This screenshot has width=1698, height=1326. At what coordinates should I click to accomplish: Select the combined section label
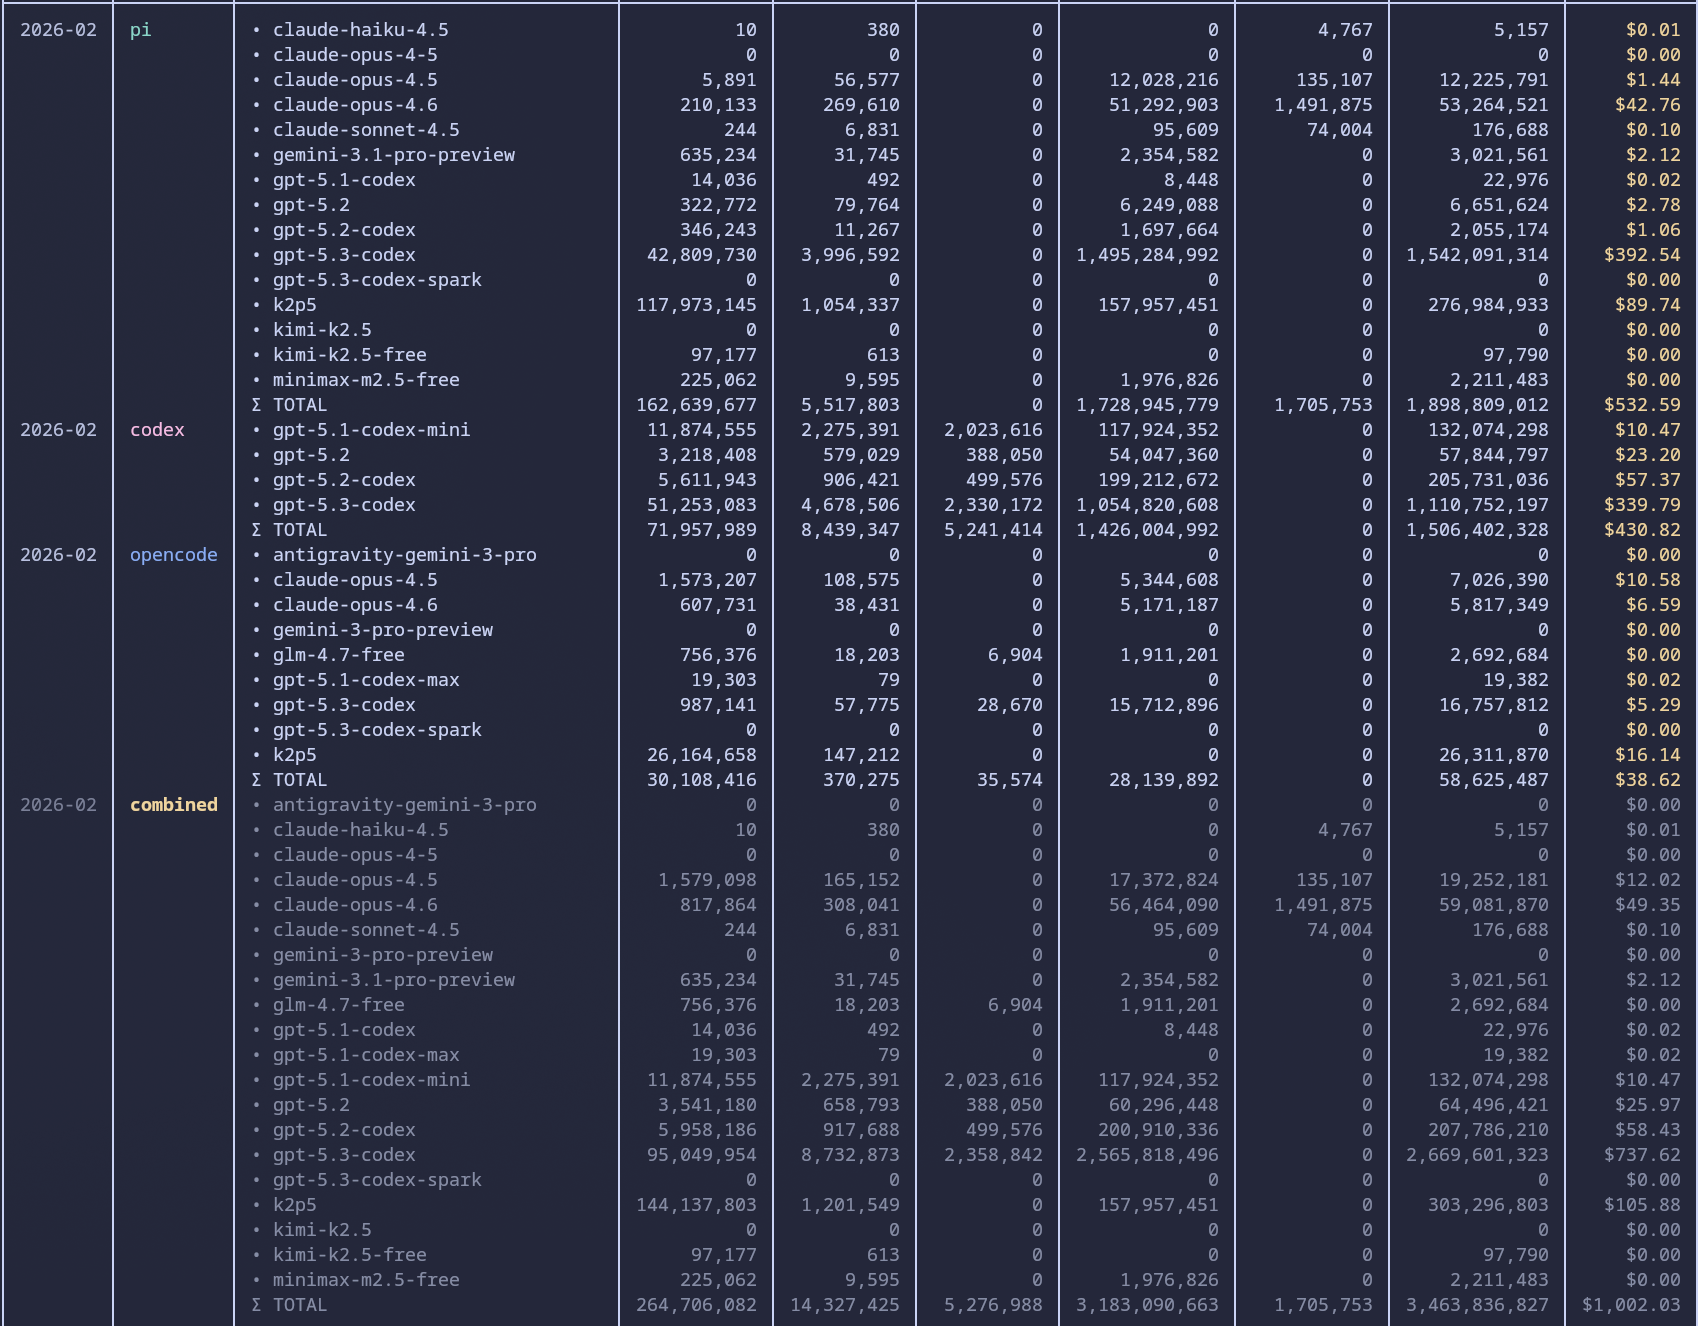[174, 805]
